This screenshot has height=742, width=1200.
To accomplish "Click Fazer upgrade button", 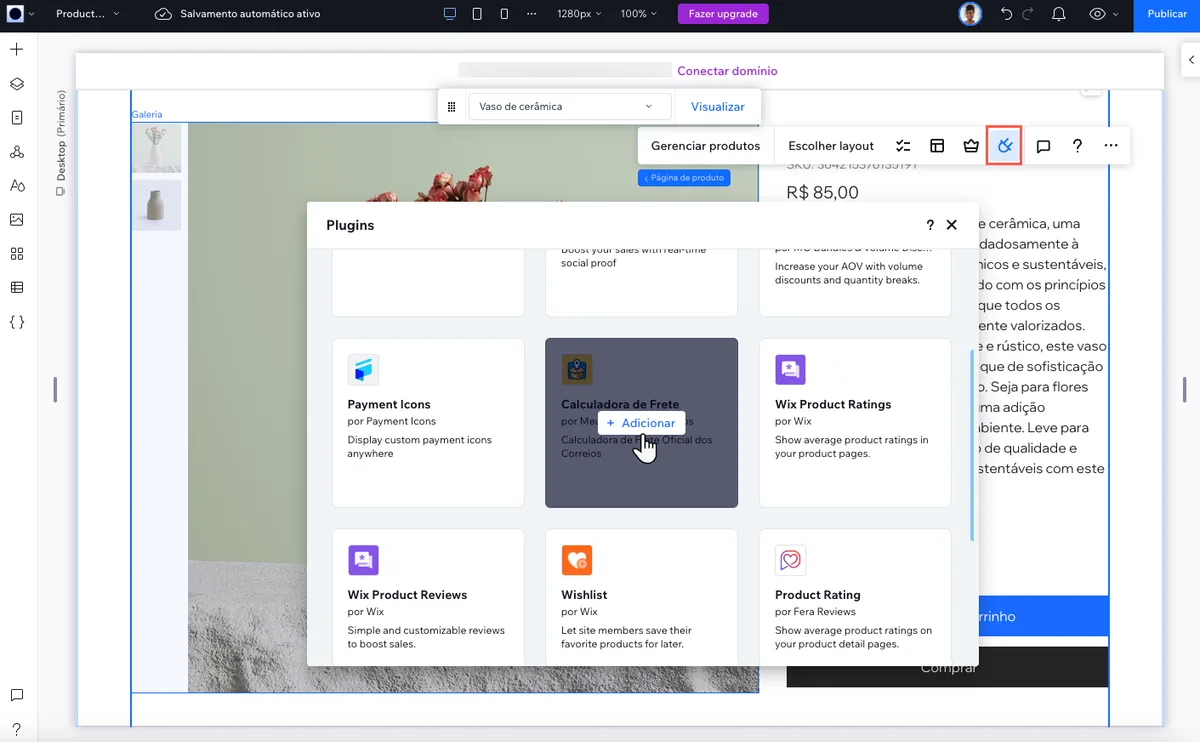I will 723,14.
